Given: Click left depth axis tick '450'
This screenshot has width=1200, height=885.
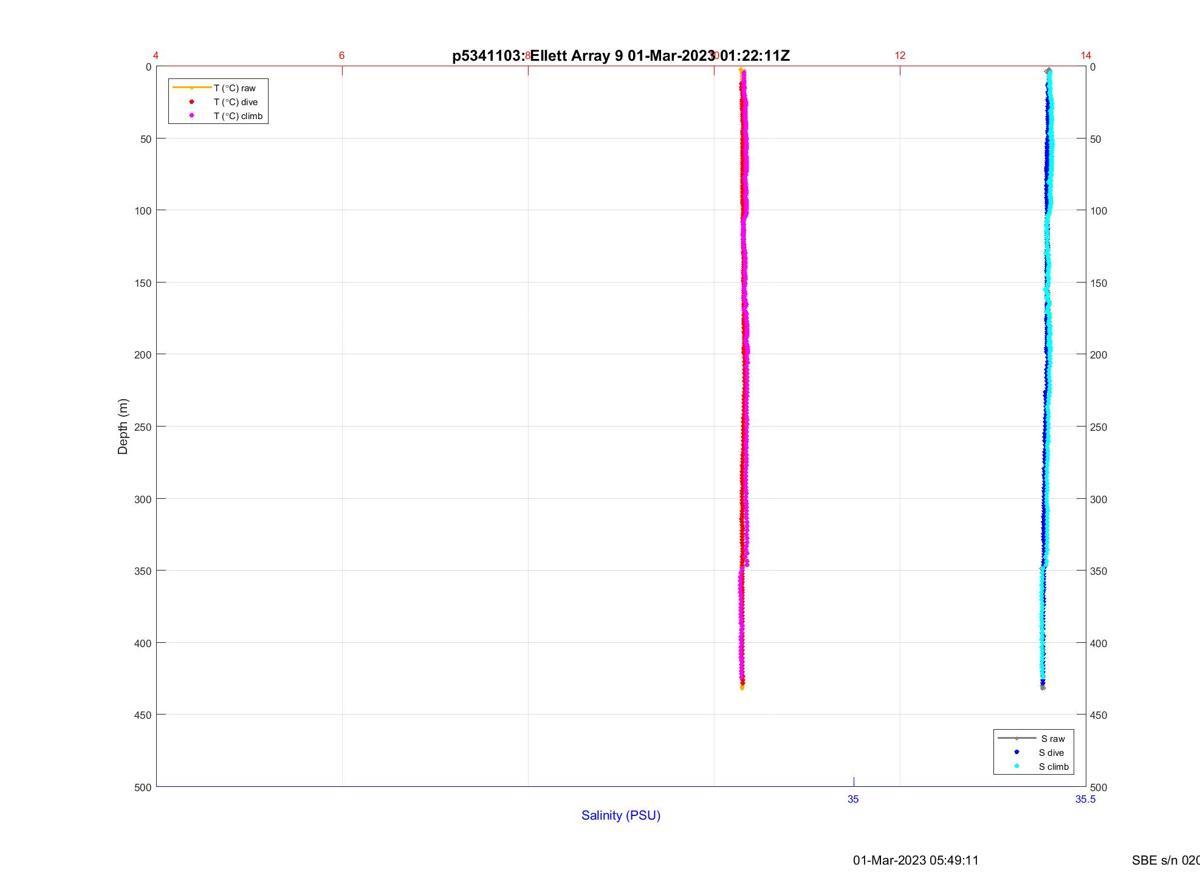Looking at the screenshot, I should click(142, 715).
